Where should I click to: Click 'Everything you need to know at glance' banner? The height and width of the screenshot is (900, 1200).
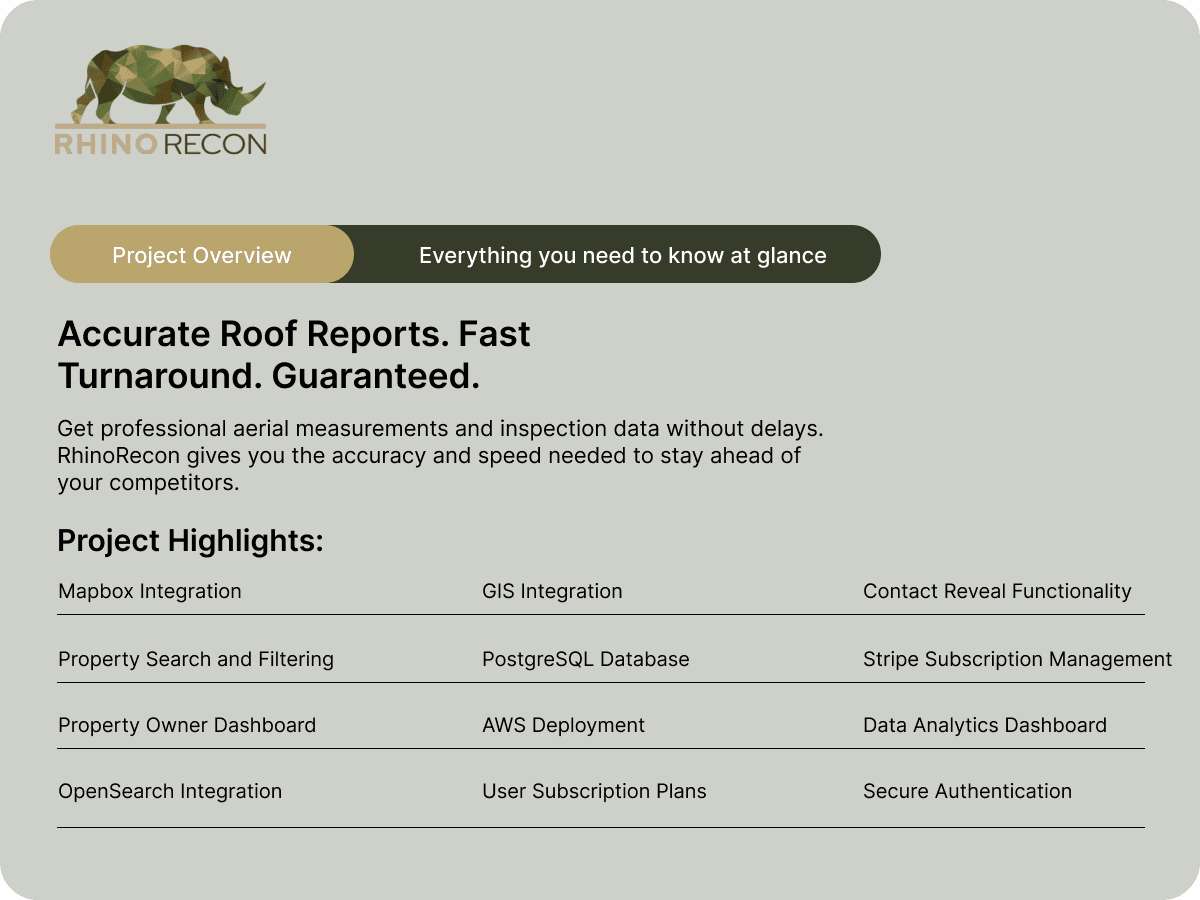622,255
